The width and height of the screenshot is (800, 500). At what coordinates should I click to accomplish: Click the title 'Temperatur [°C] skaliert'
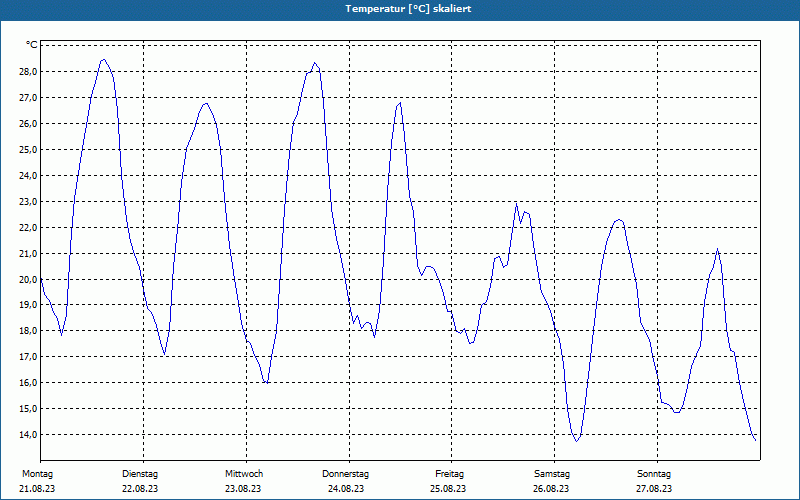coord(408,9)
